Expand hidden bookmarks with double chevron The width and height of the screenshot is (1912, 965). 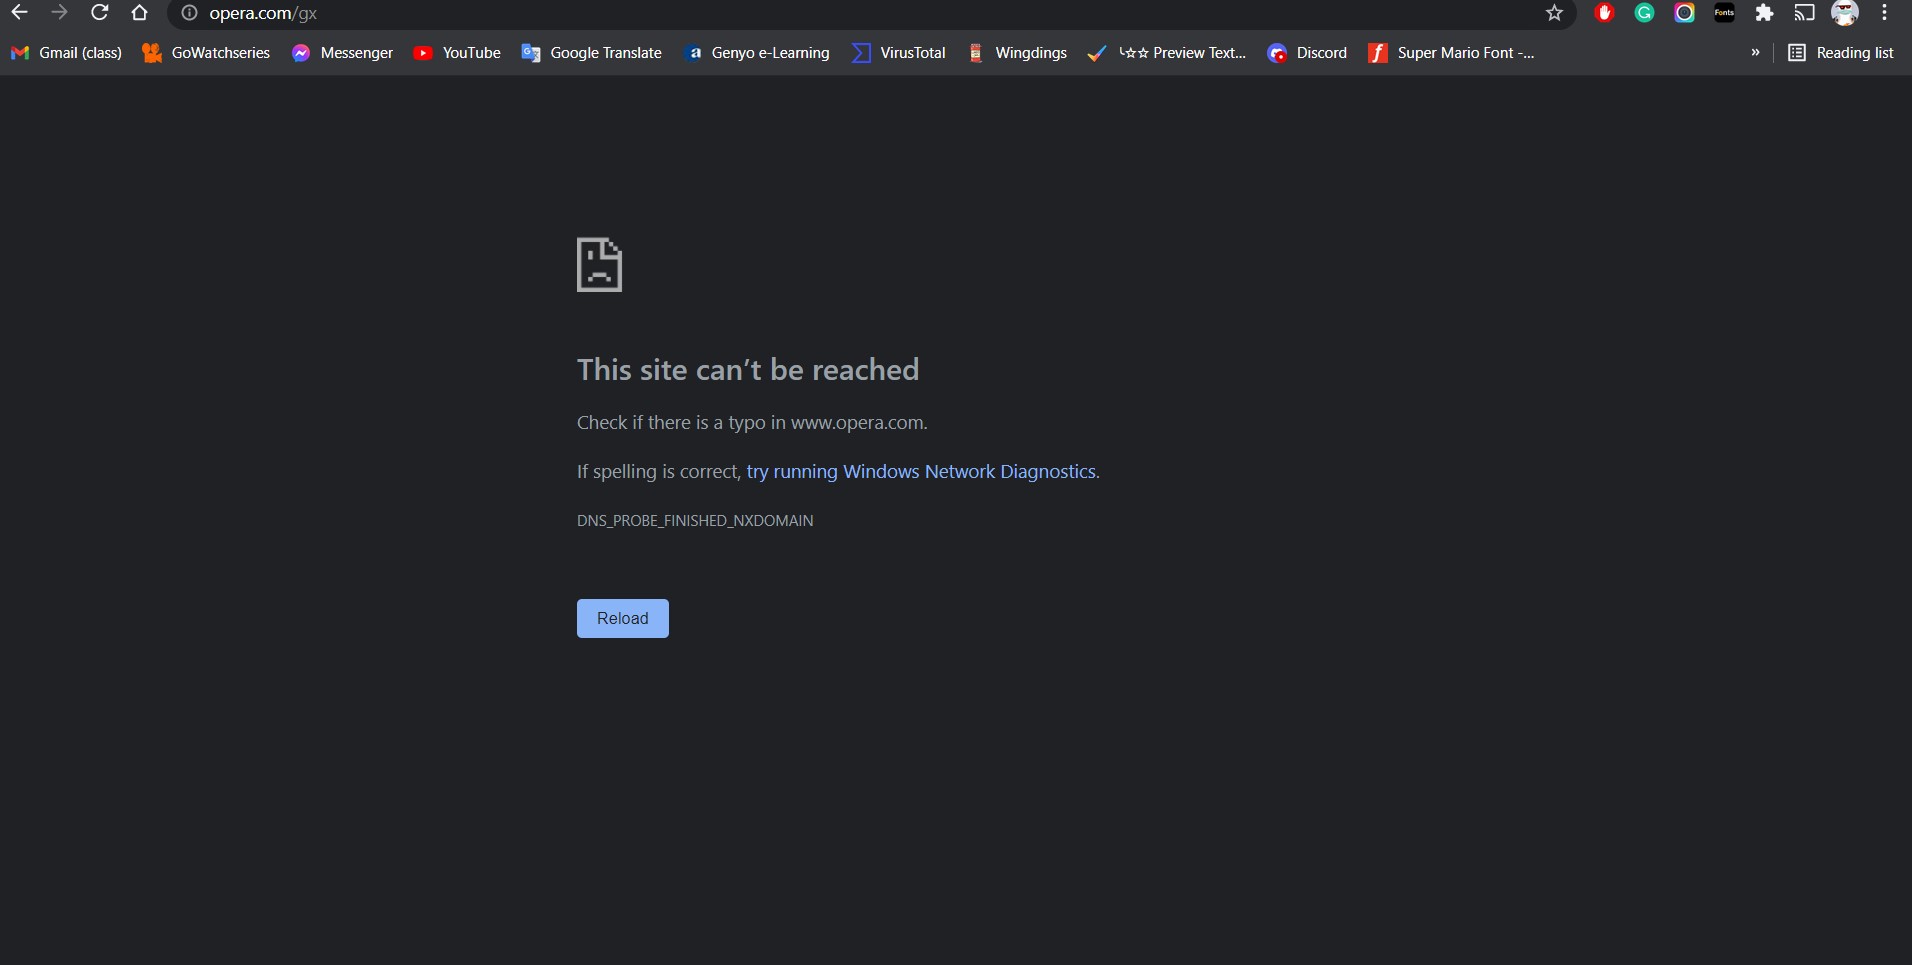[1755, 53]
